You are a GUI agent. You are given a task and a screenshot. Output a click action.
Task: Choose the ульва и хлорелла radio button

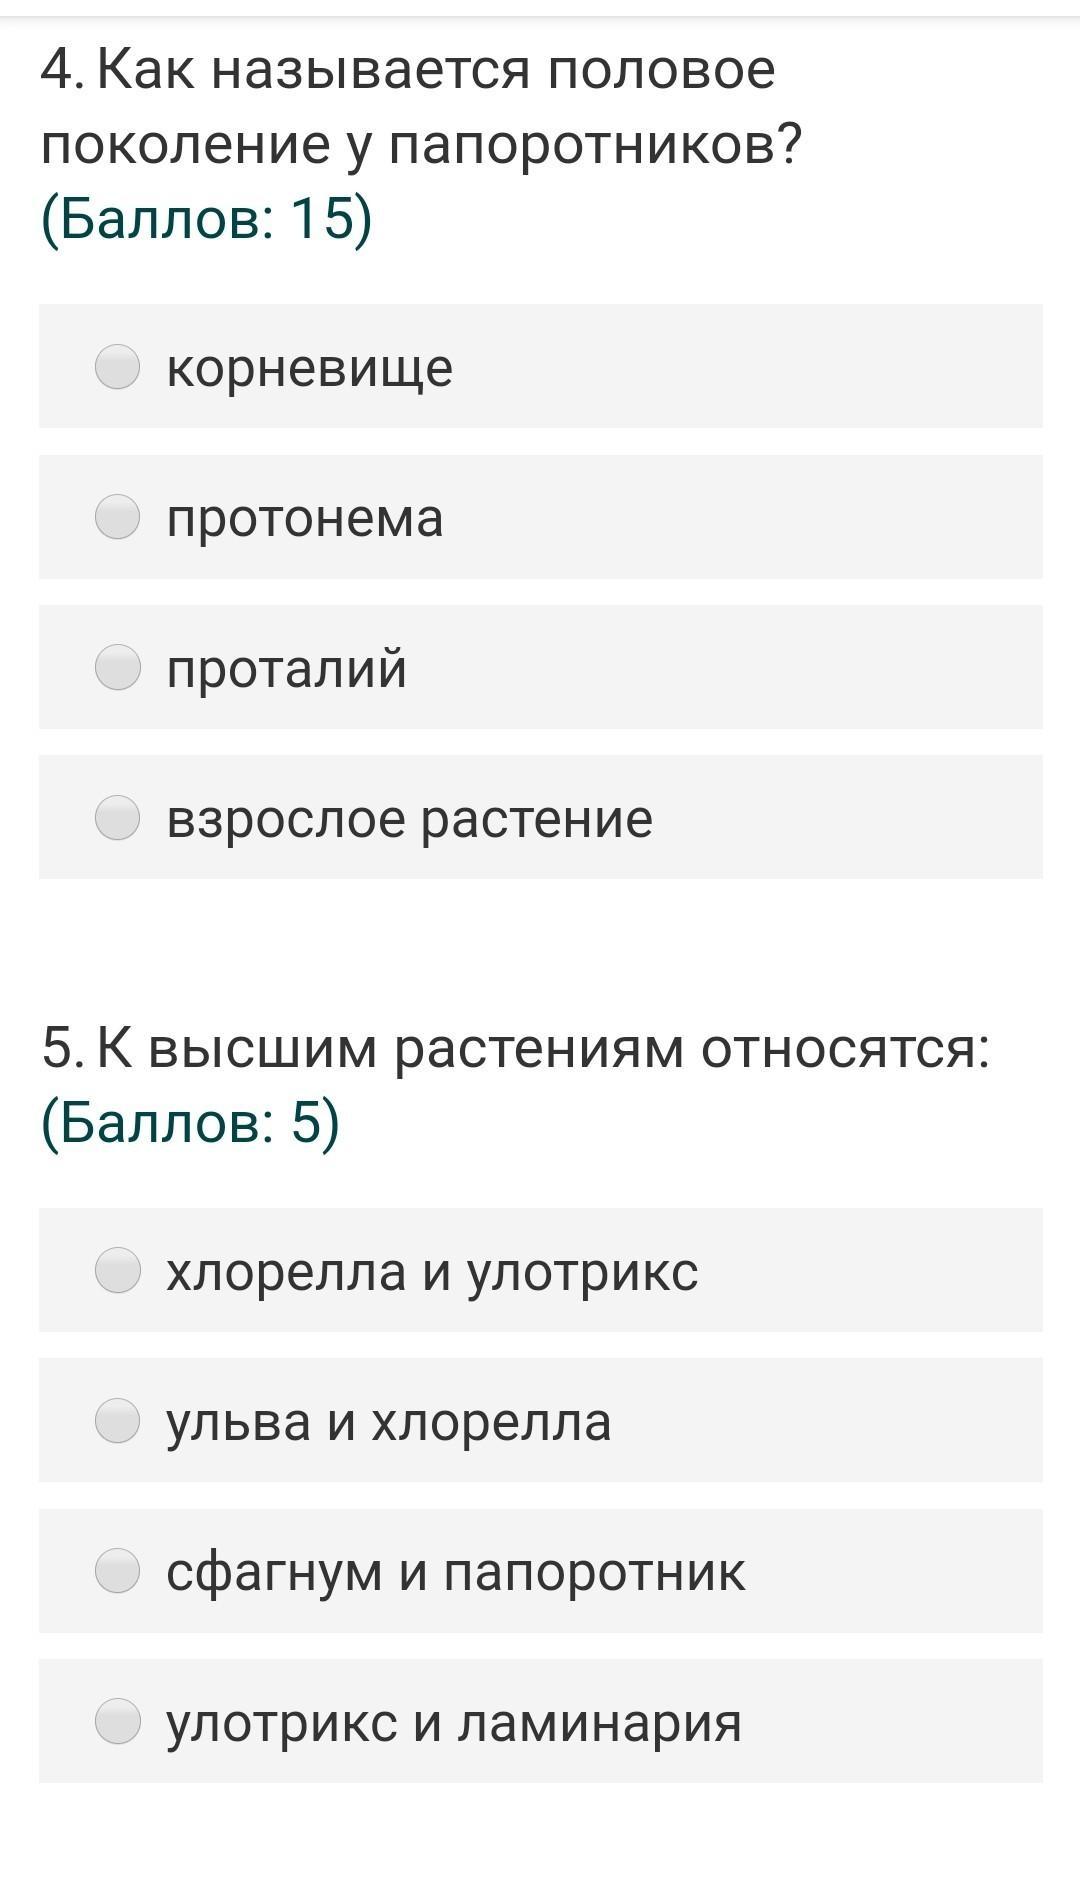pyautogui.click(x=117, y=1421)
